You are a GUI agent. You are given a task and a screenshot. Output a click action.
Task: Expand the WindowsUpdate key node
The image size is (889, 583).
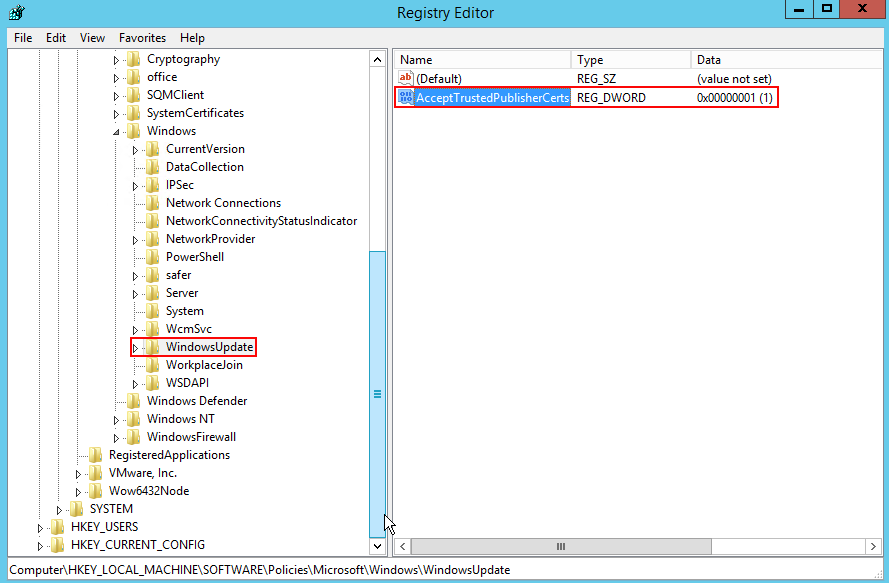coord(135,348)
